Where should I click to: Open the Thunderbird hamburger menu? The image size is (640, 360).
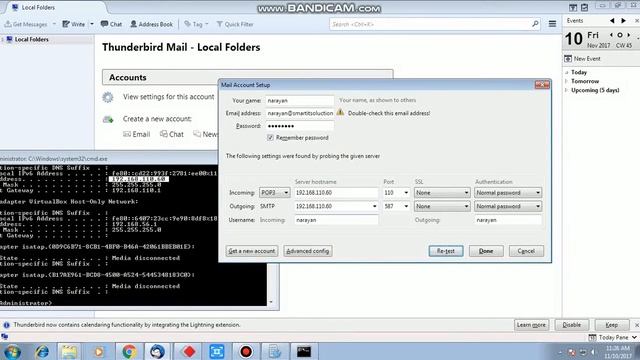552,24
